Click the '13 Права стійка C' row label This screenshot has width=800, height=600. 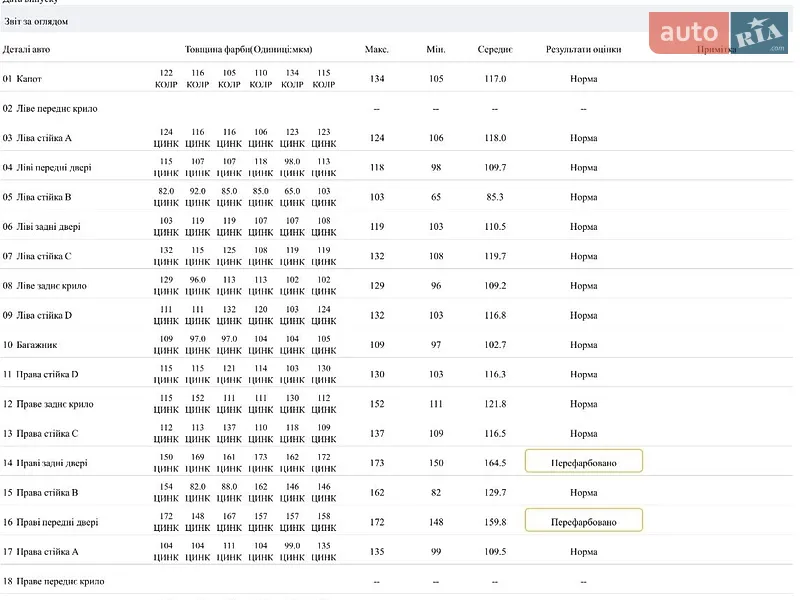pyautogui.click(x=40, y=434)
